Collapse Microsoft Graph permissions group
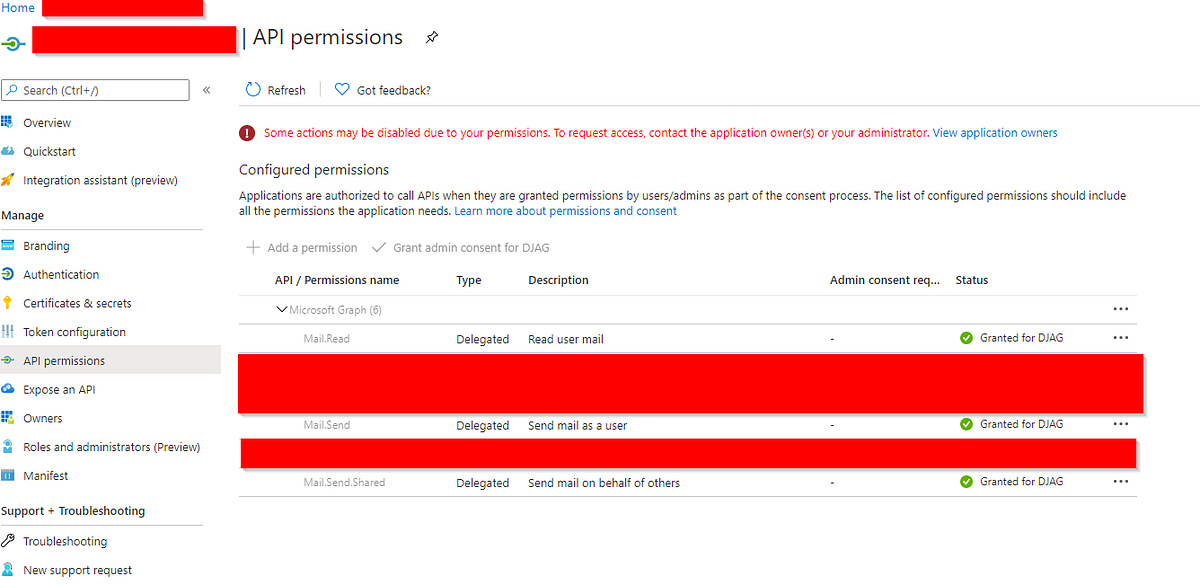This screenshot has height=587, width=1200. click(x=283, y=309)
